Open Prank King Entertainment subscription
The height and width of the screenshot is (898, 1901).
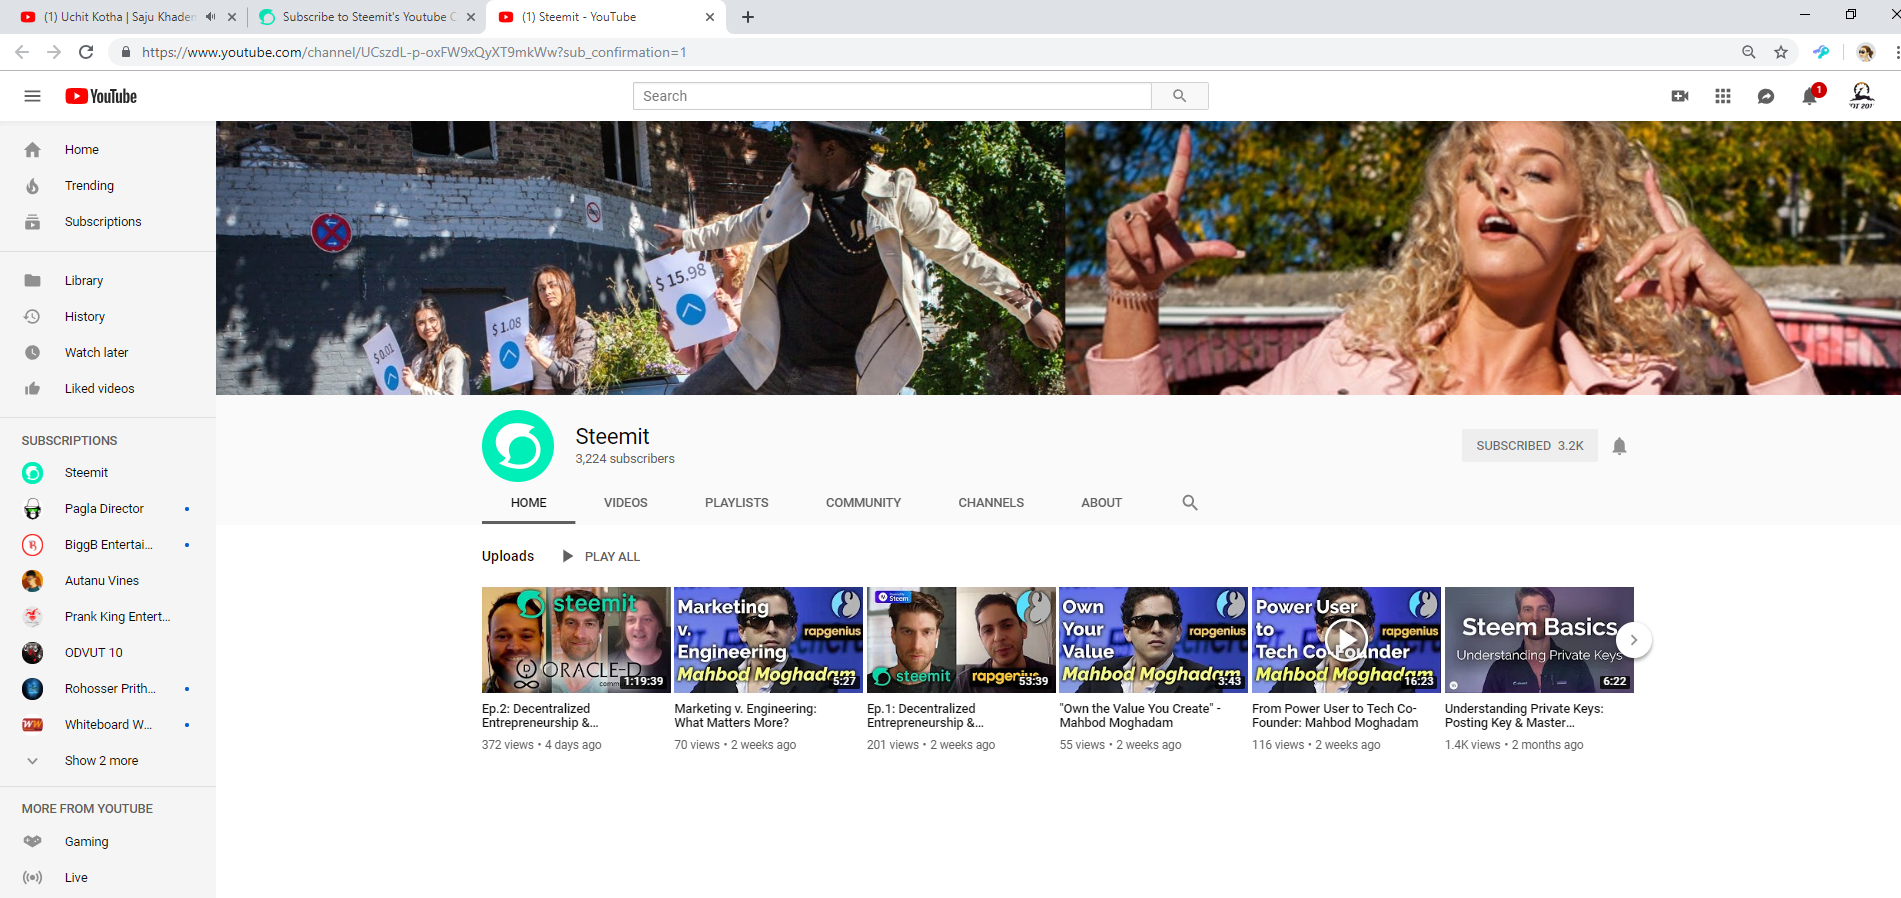(108, 617)
